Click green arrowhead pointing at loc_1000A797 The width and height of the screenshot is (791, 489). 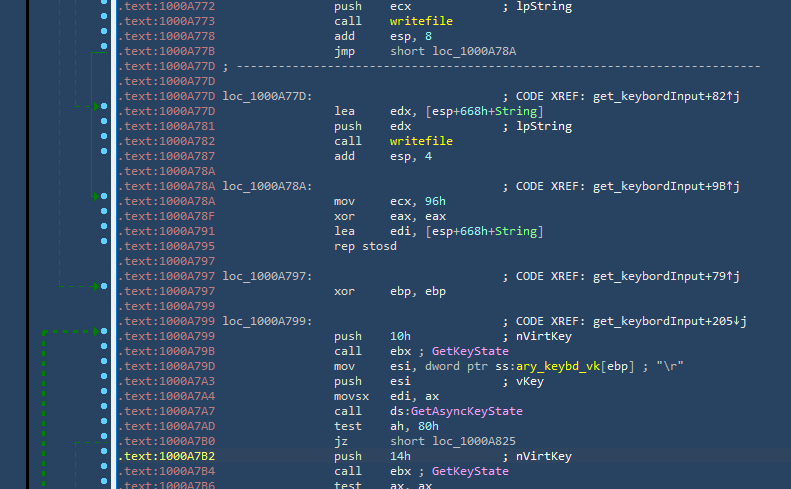tap(96, 287)
